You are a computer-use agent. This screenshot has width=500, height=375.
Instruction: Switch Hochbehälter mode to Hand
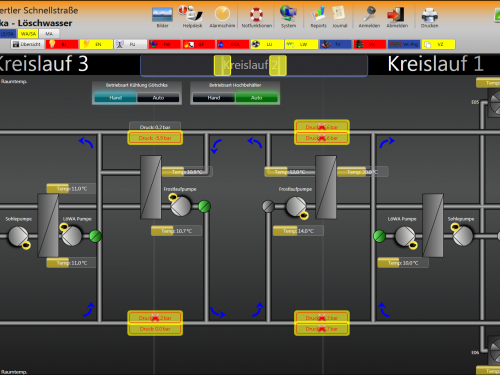214,98
